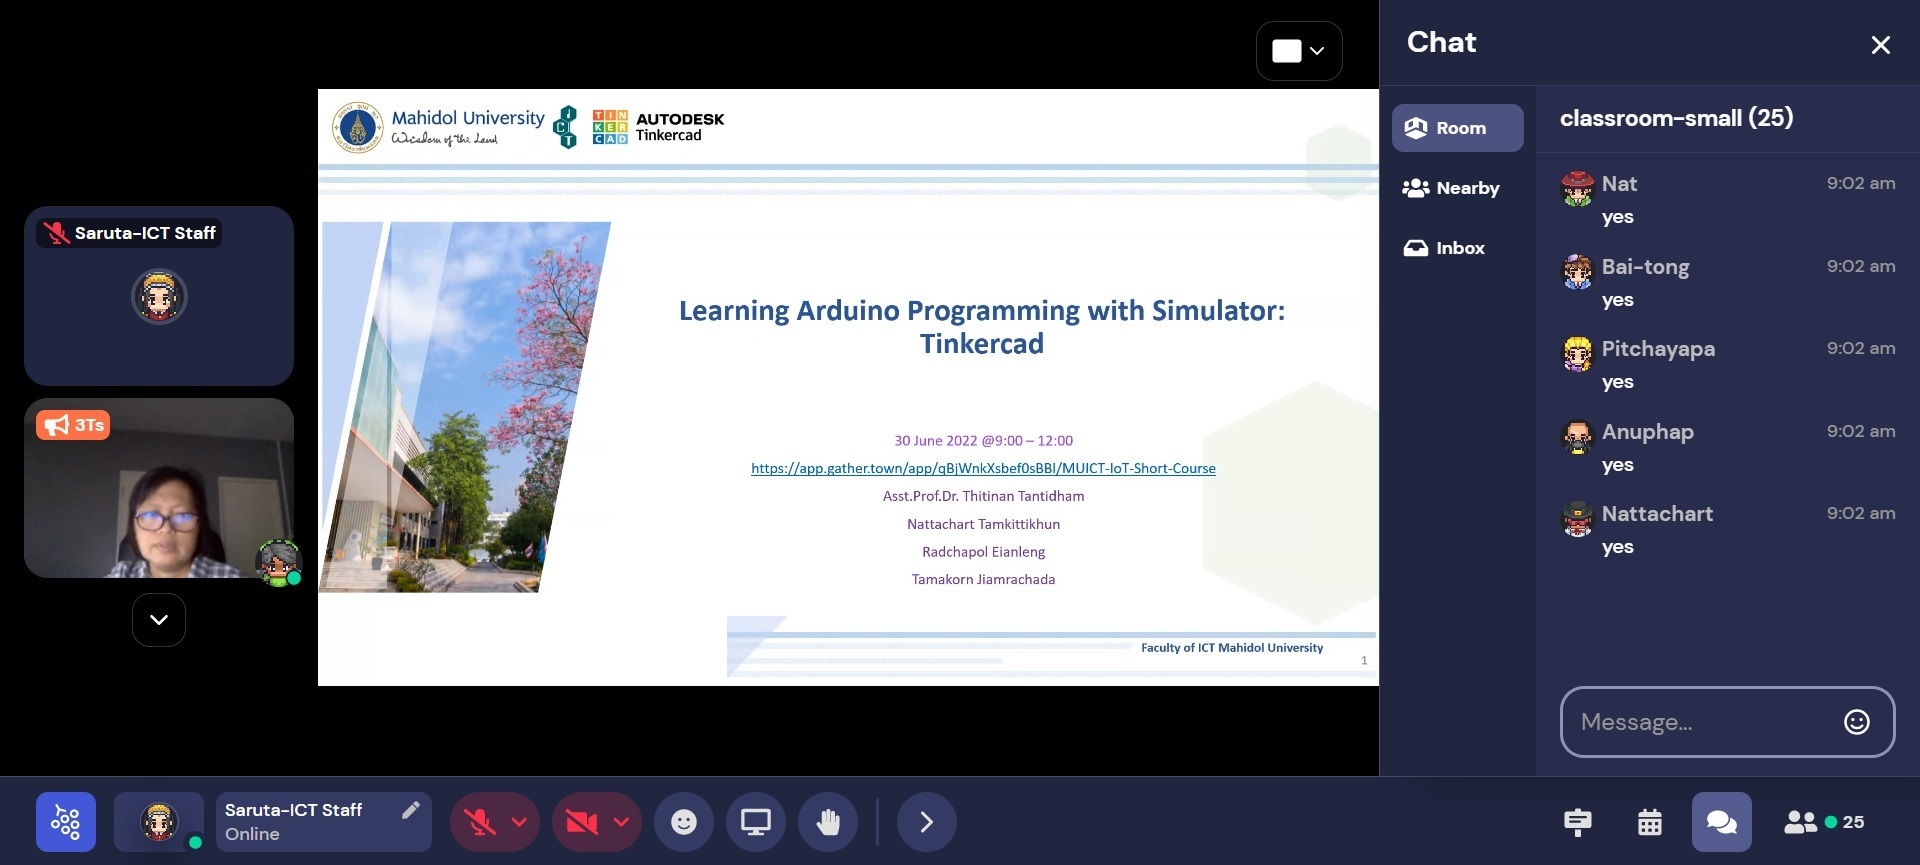
Task: Open the calendar icon in bottom bar
Action: [x=1650, y=822]
